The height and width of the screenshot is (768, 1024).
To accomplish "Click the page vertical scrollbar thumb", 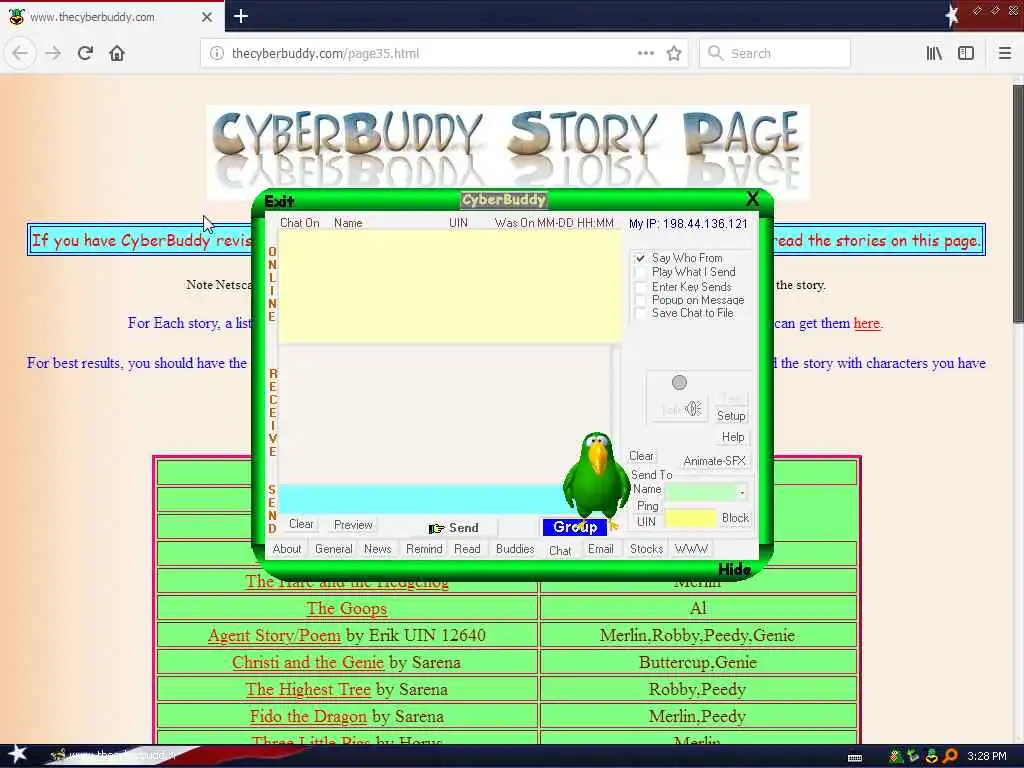I will coord(1017,202).
